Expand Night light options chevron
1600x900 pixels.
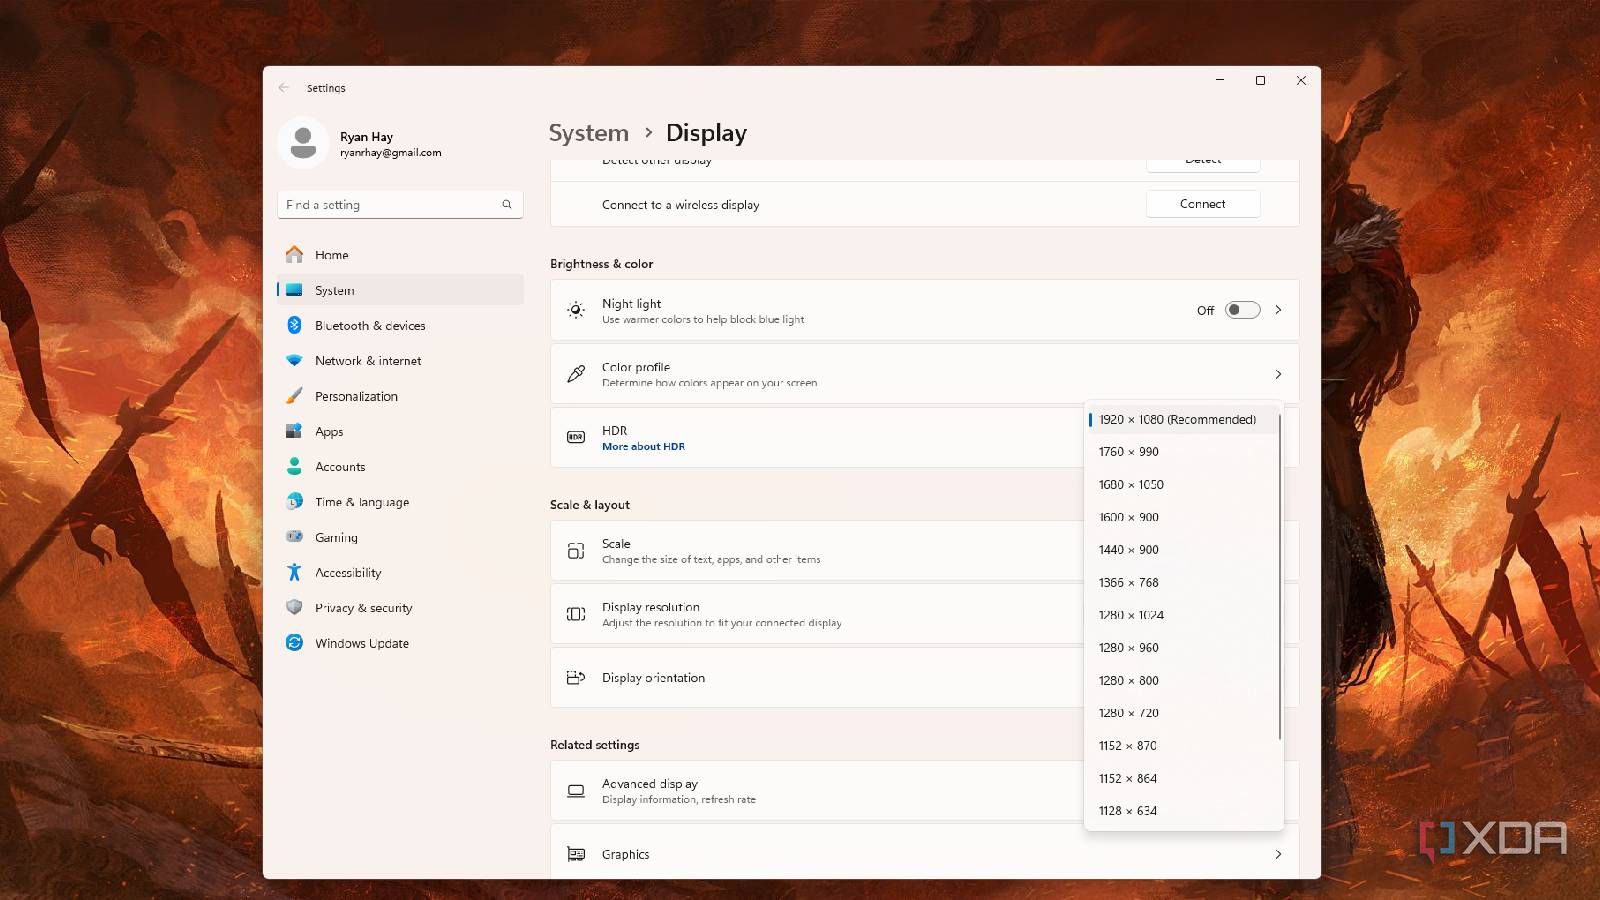tap(1278, 310)
